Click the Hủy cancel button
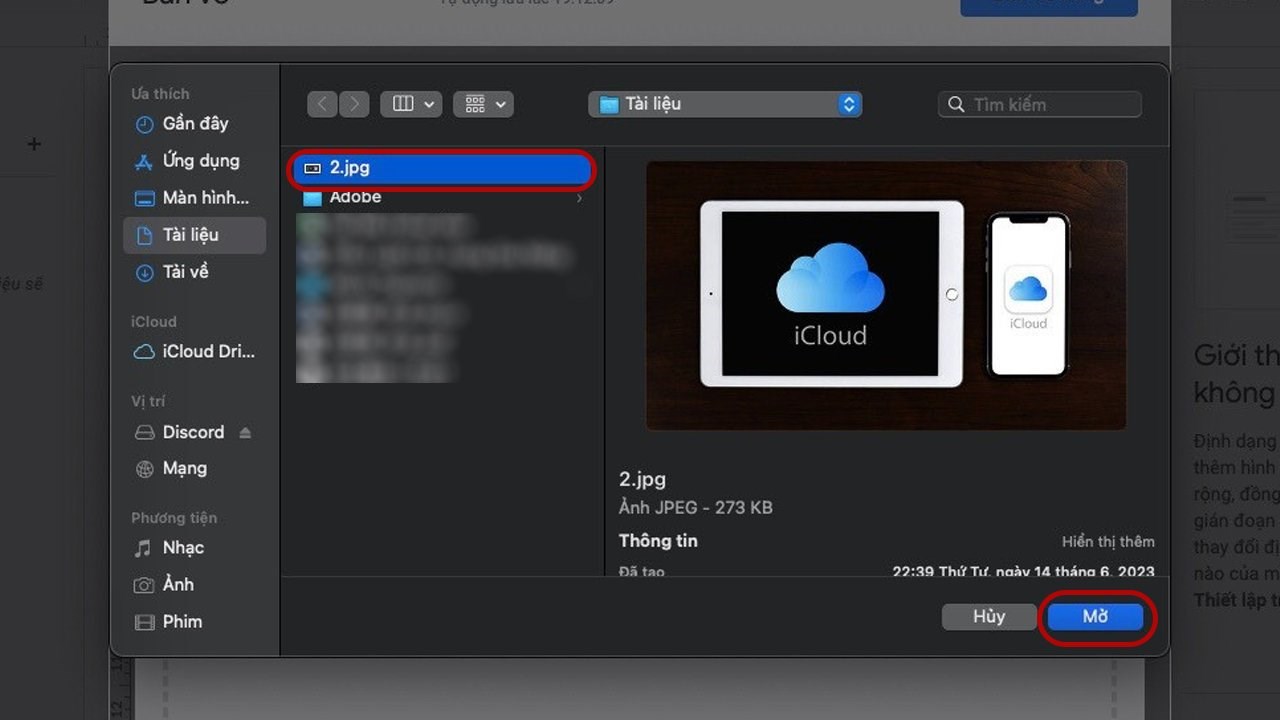This screenshot has height=720, width=1280. 989,617
